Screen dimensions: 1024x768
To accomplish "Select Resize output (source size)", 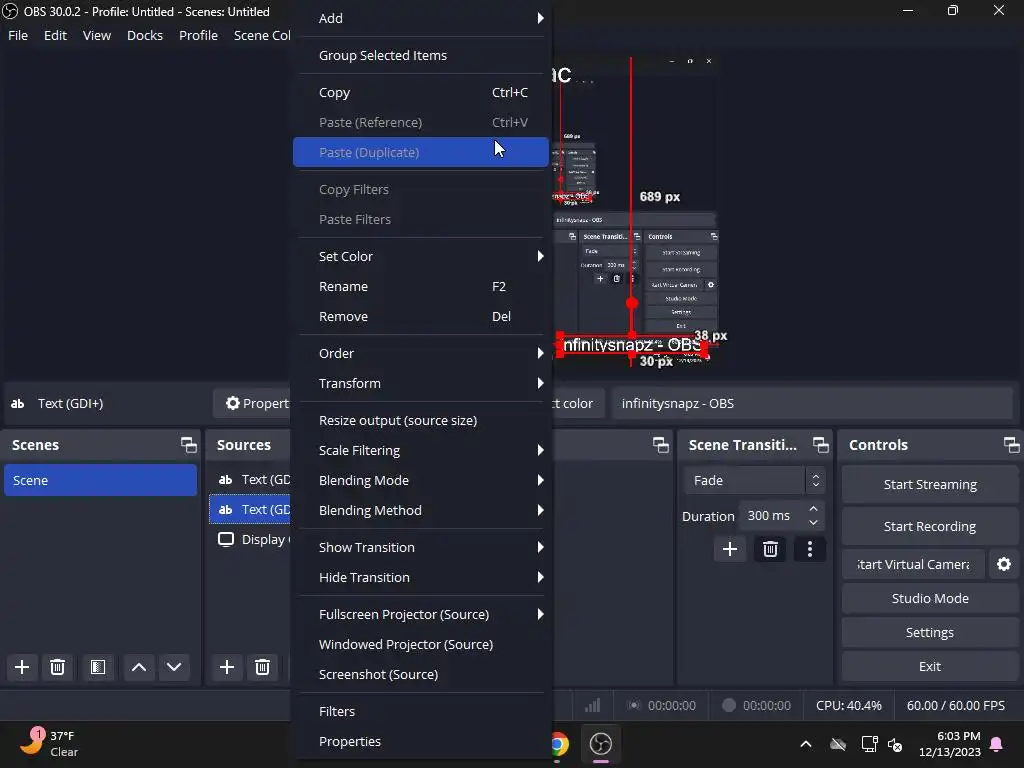I will (x=421, y=421).
